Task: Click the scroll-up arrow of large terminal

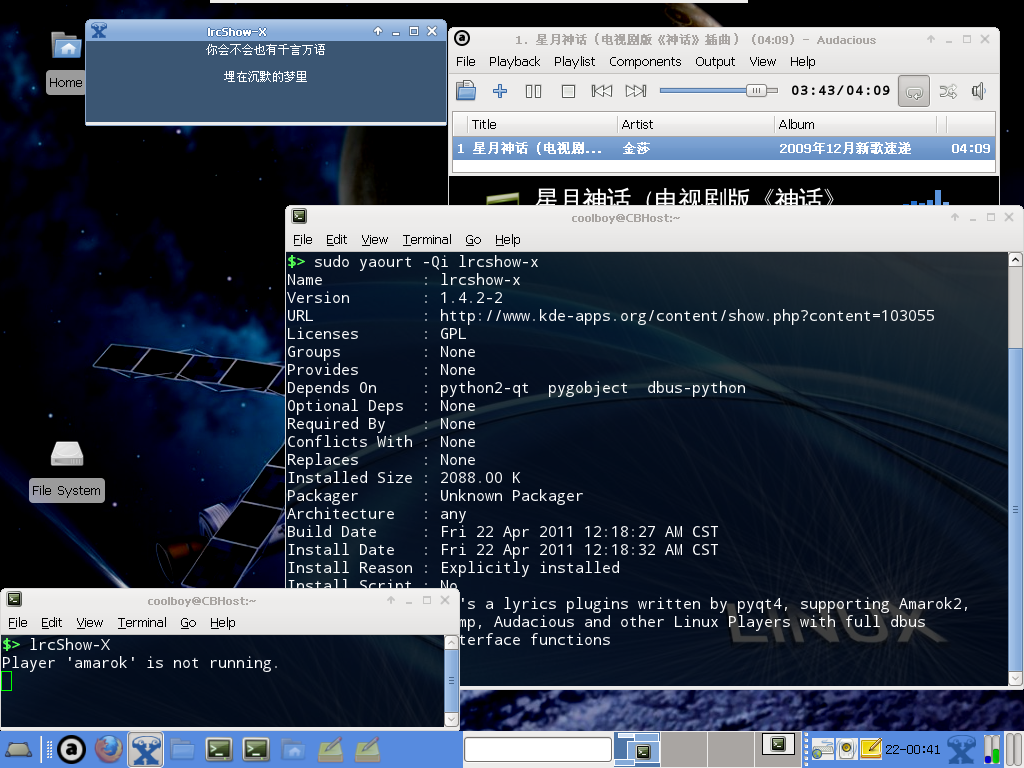Action: pos(1016,260)
